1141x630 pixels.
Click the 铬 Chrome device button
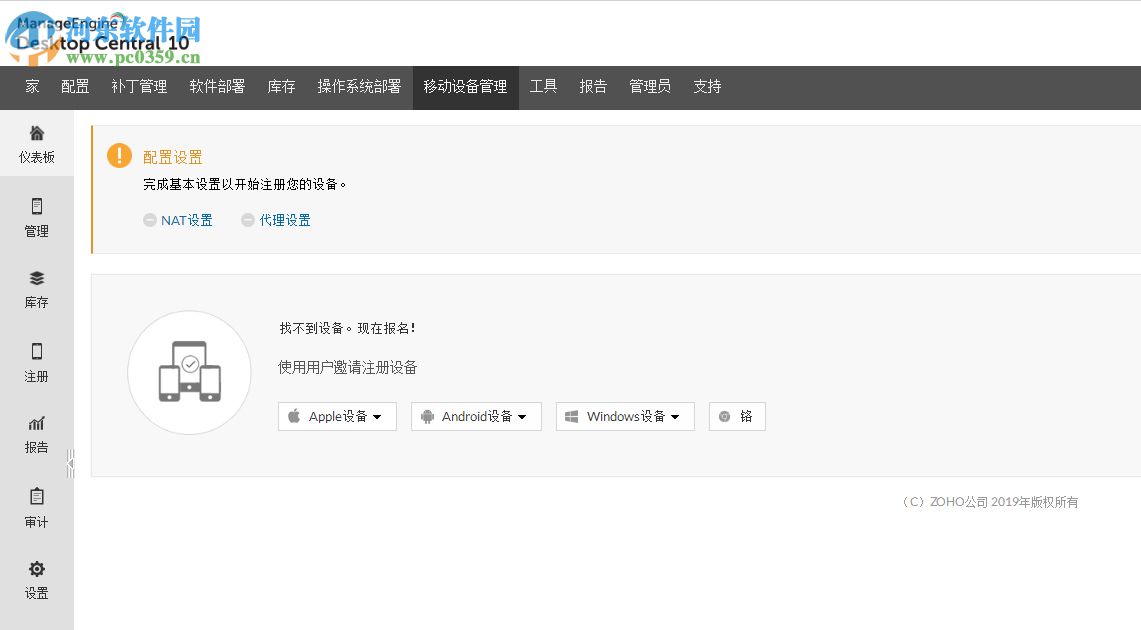737,416
